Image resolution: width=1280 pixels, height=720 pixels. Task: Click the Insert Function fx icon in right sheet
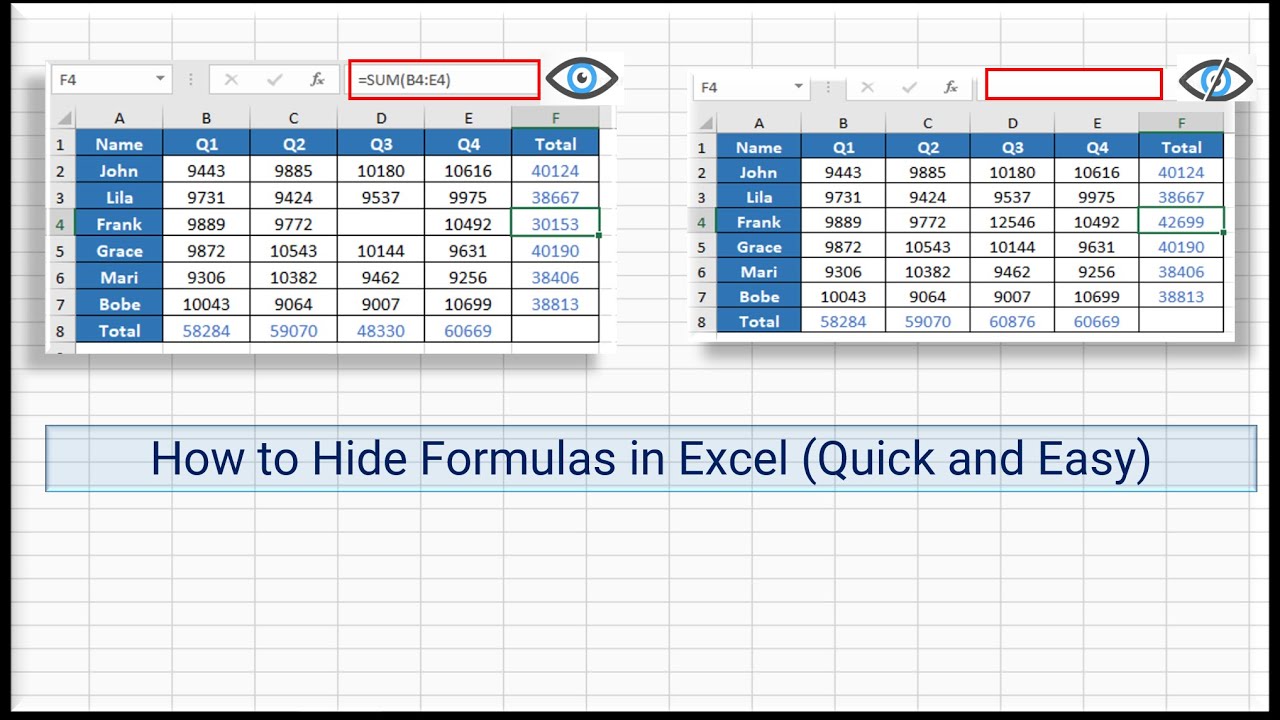coord(951,88)
